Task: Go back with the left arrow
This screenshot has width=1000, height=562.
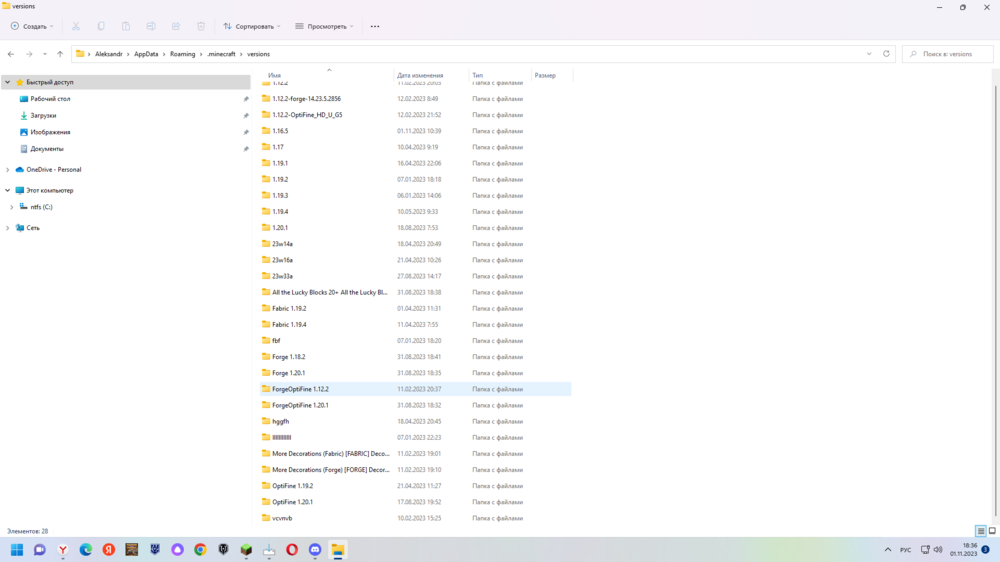Action: pyautogui.click(x=11, y=54)
